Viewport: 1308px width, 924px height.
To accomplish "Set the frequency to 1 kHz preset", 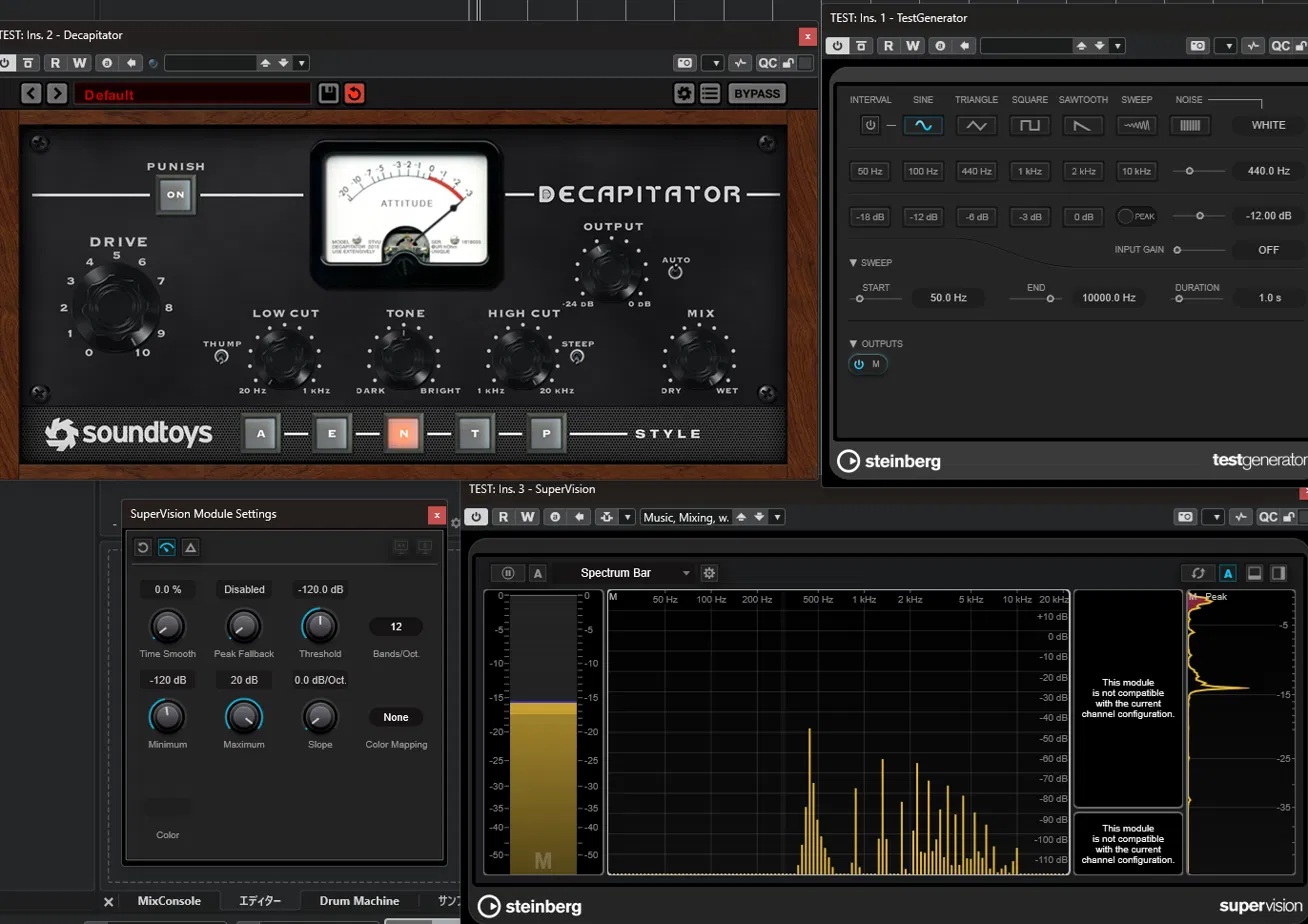I will pyautogui.click(x=1029, y=171).
